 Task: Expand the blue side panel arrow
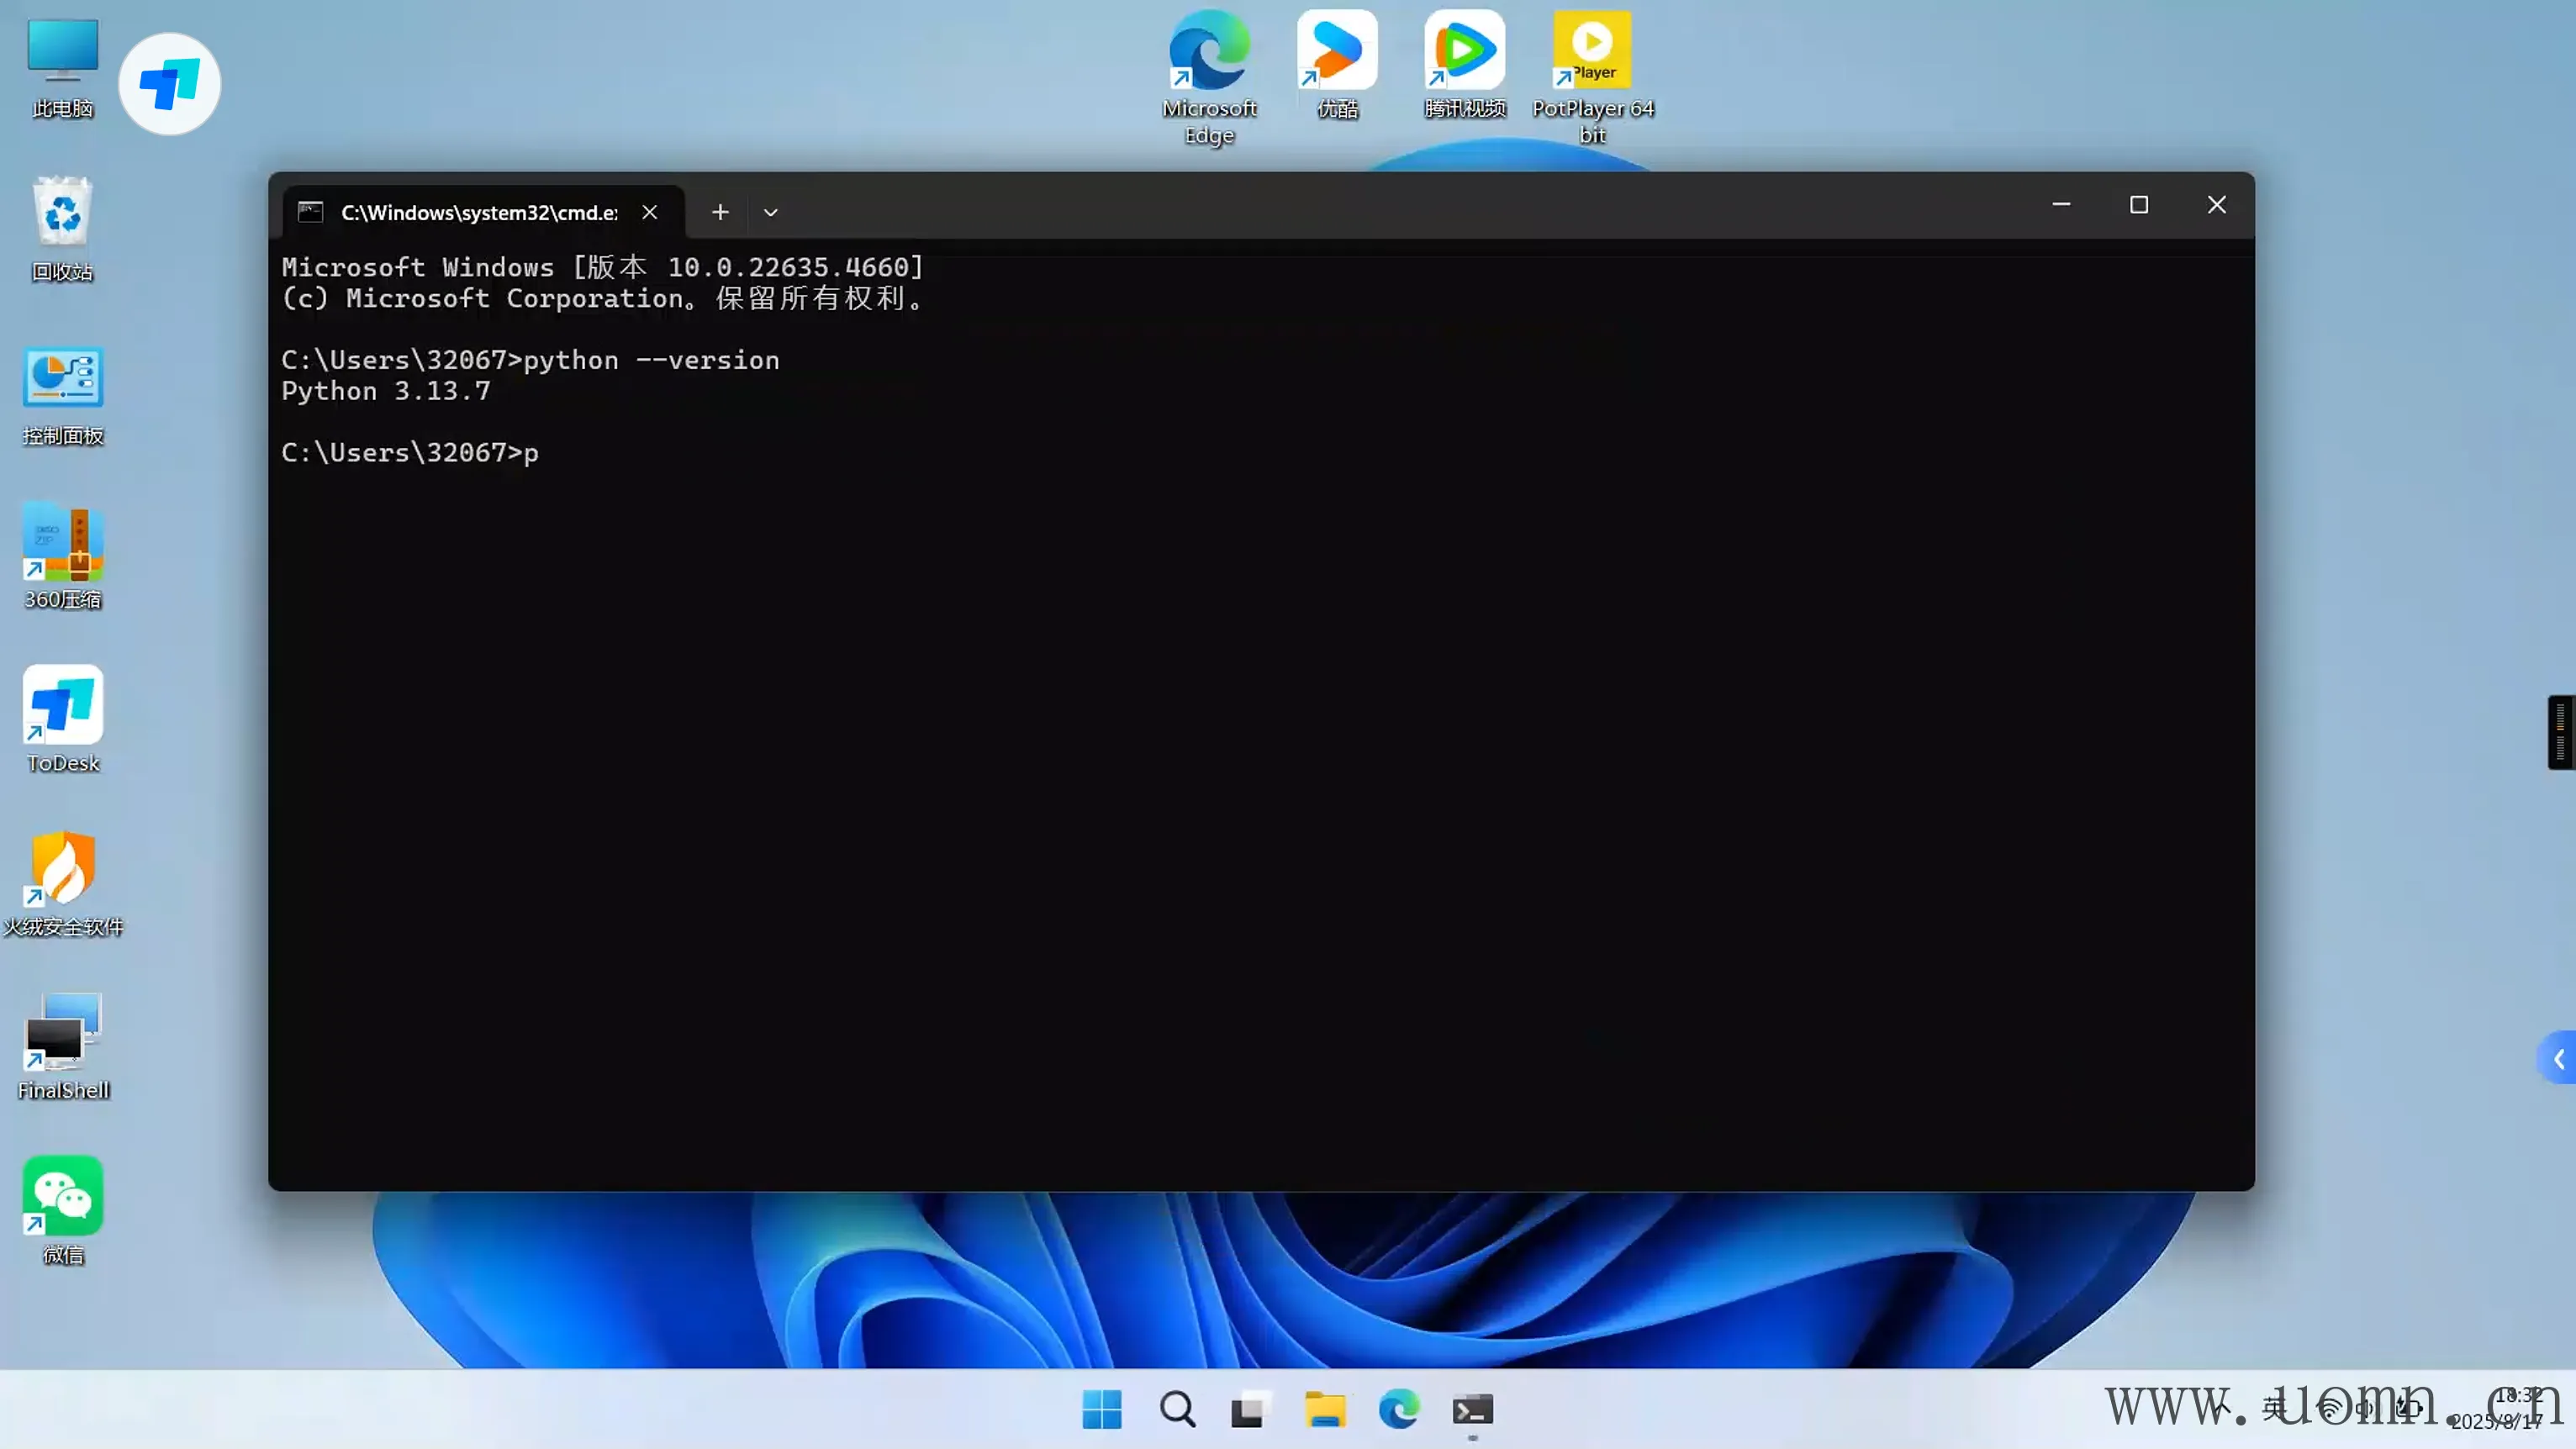pyautogui.click(x=2558, y=1058)
